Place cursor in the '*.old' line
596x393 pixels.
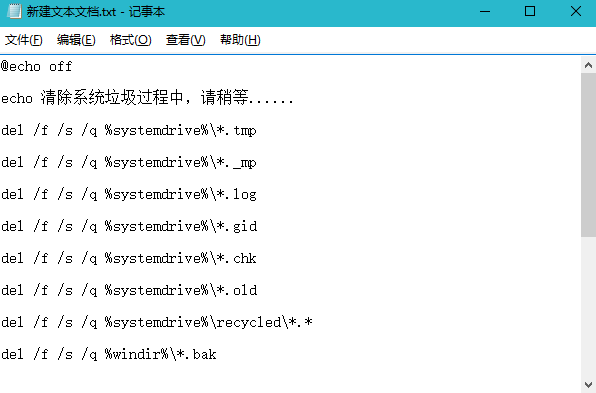point(129,290)
